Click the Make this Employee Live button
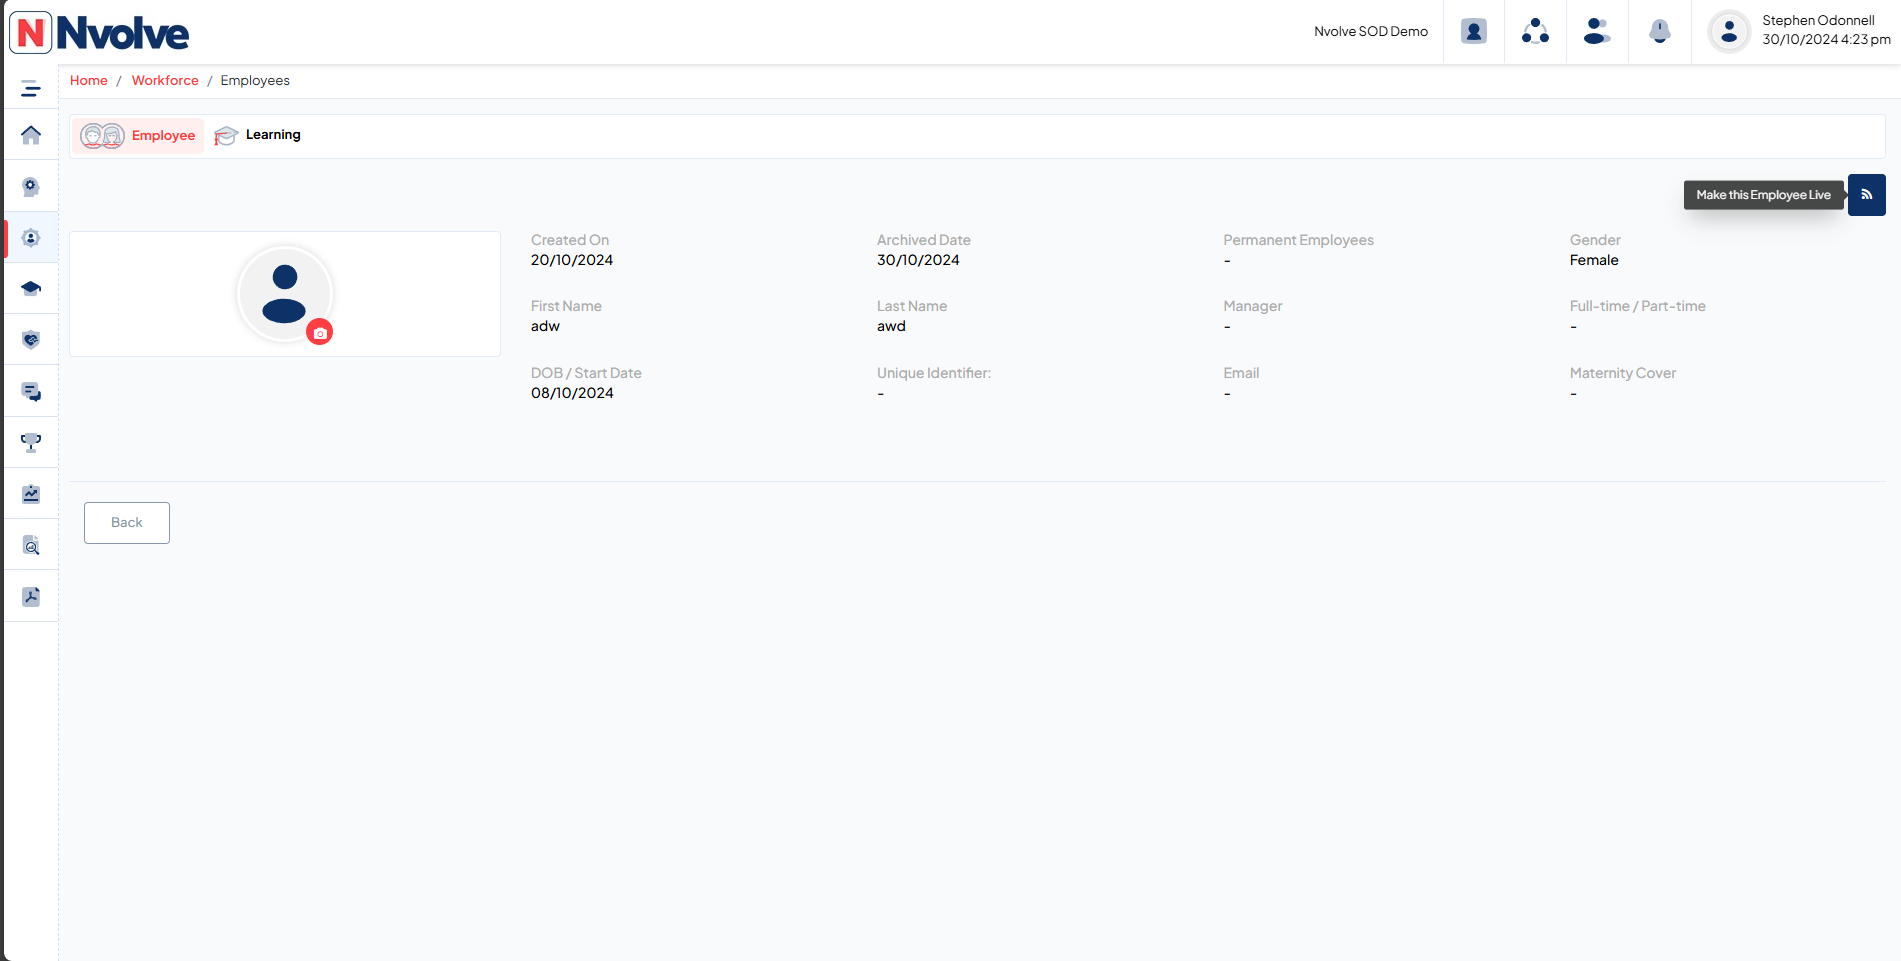 coord(1866,195)
